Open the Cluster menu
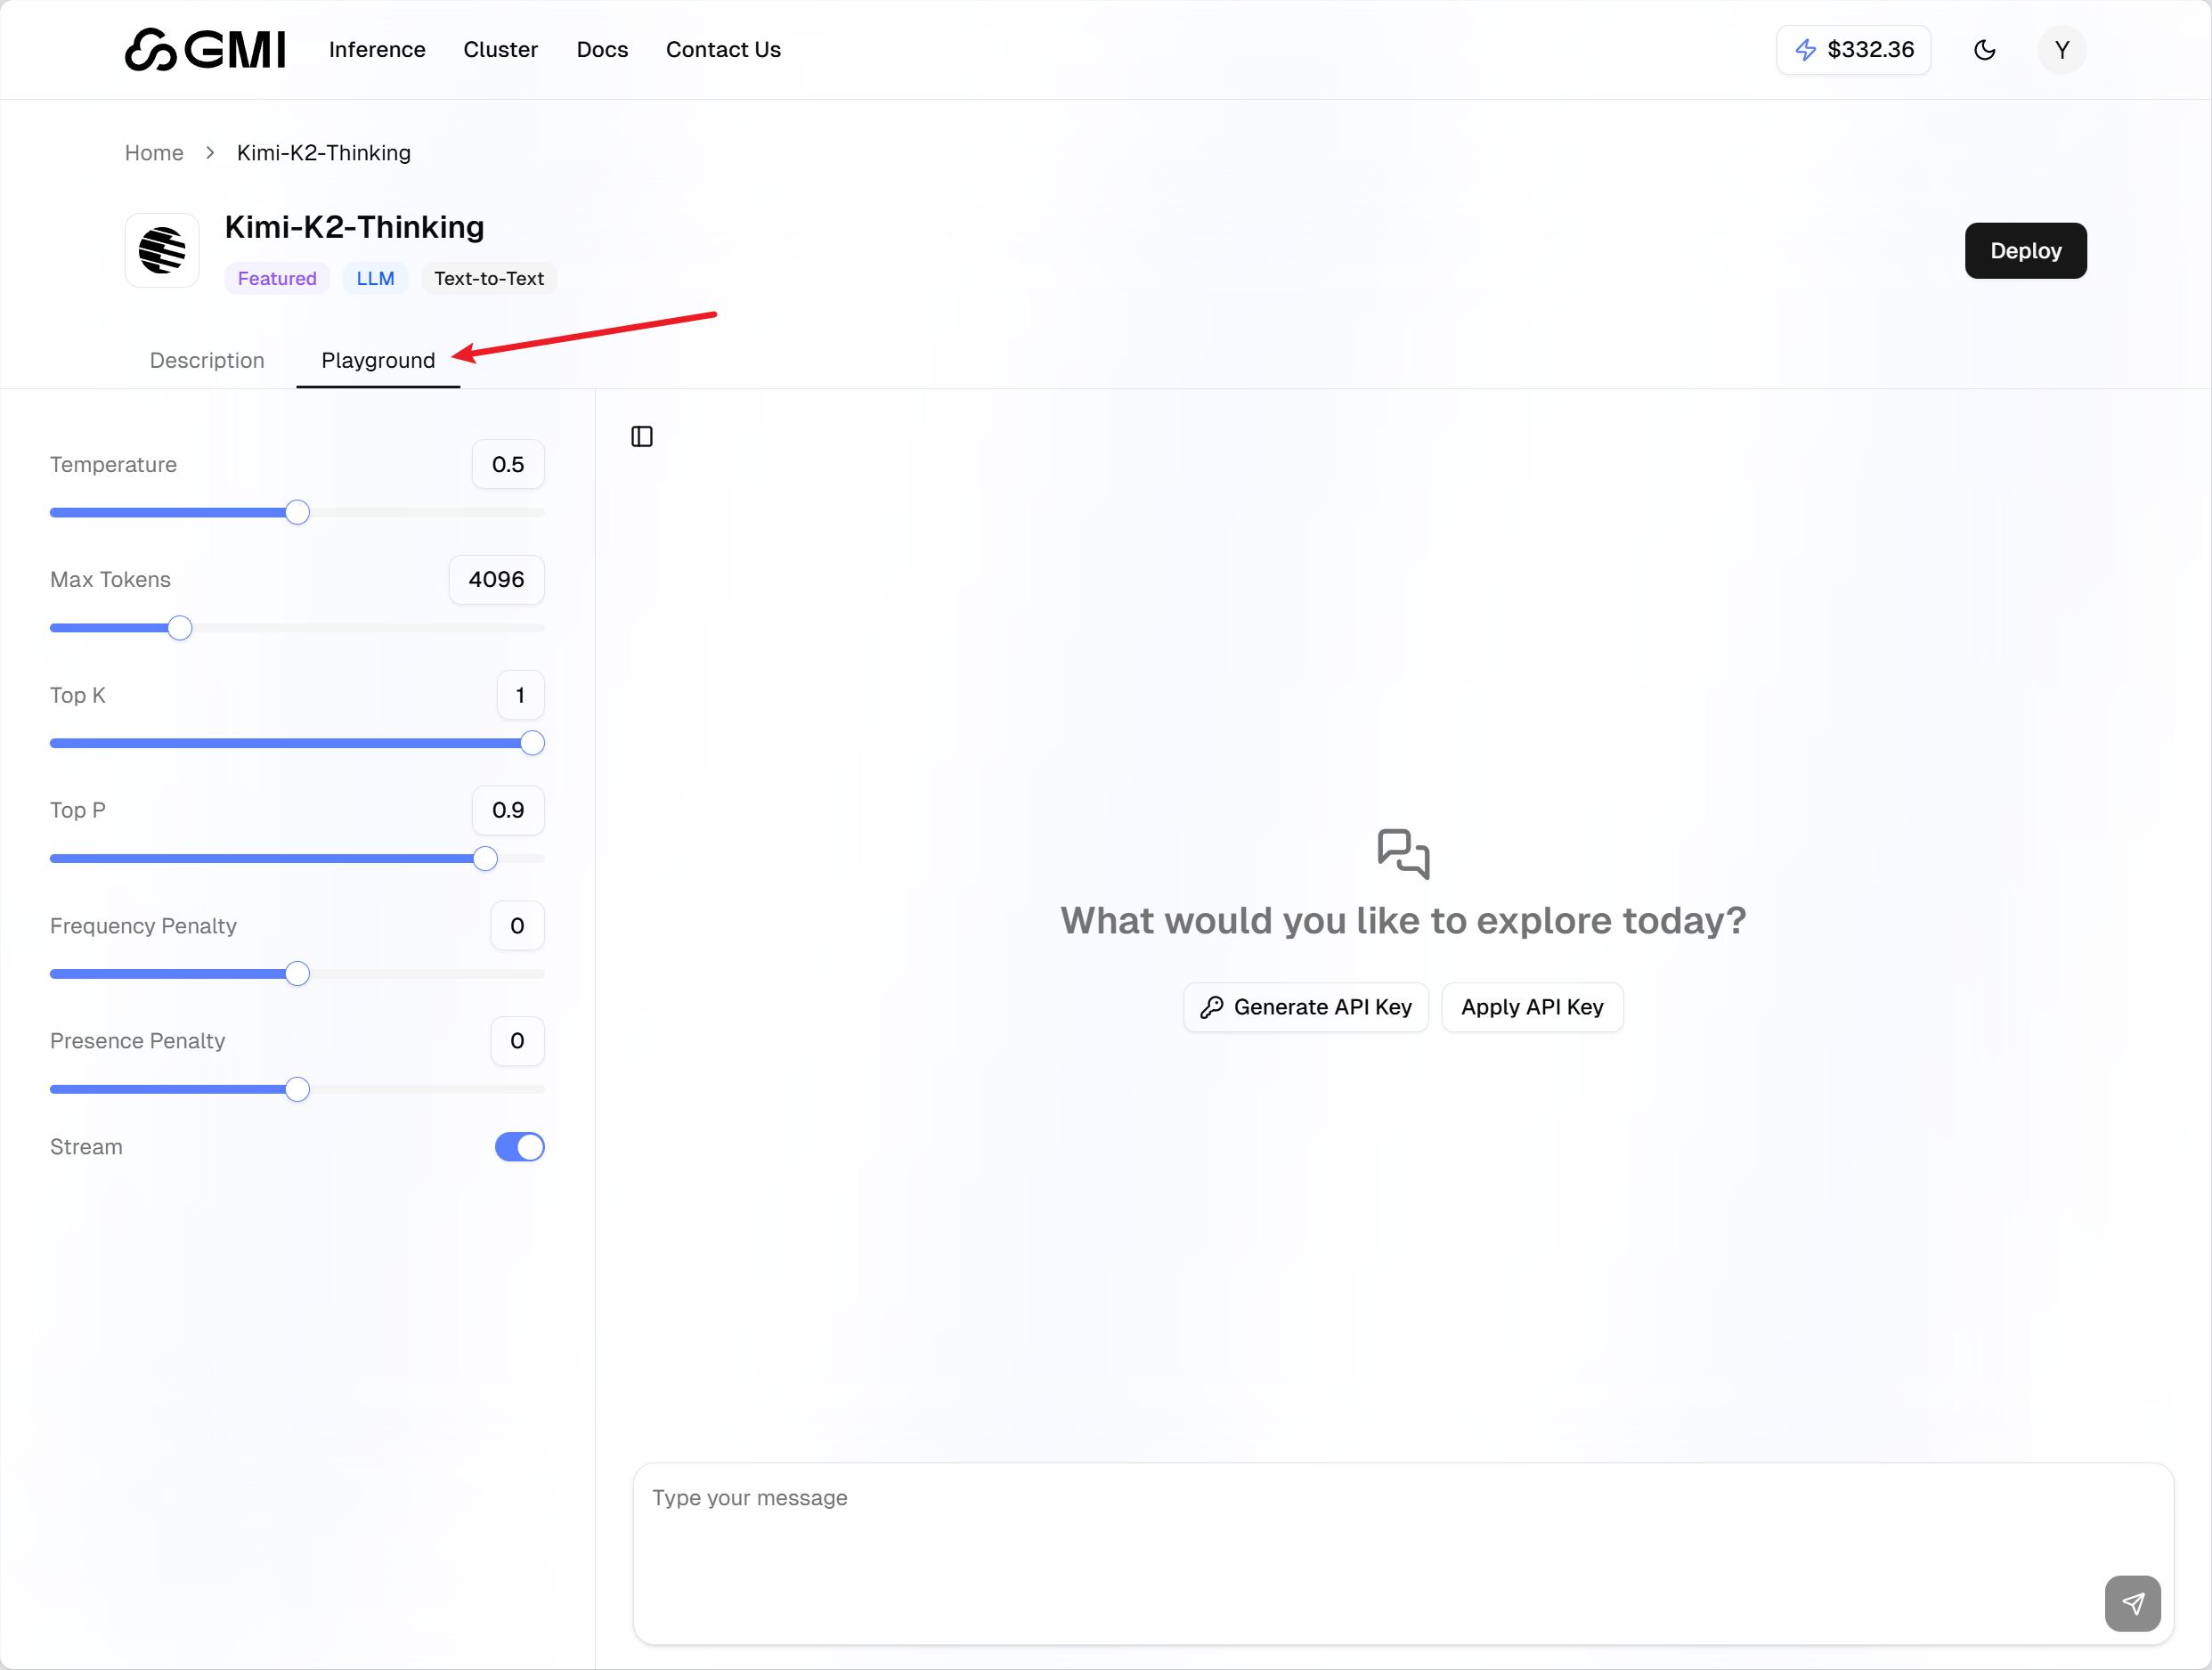Viewport: 2212px width, 1670px height. (500, 50)
